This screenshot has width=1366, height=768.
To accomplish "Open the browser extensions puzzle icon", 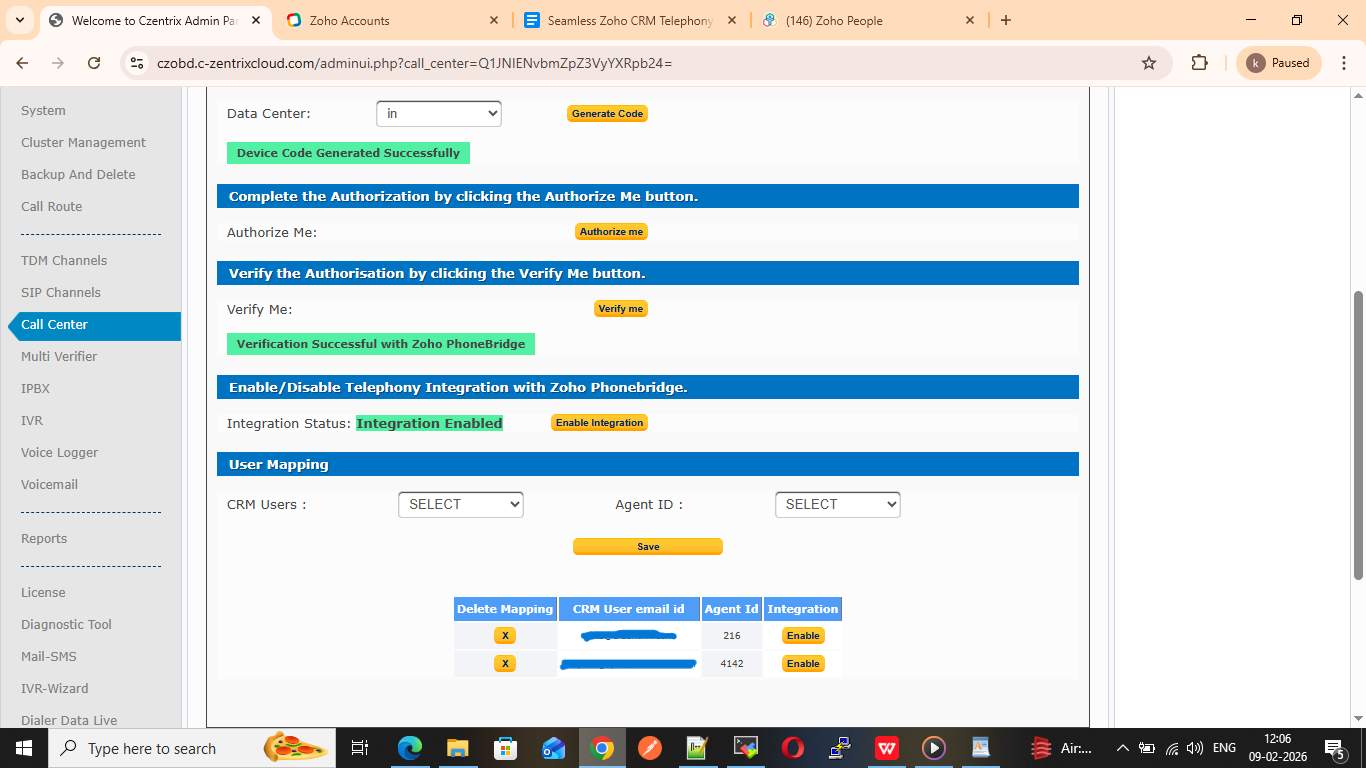I will 1199,63.
